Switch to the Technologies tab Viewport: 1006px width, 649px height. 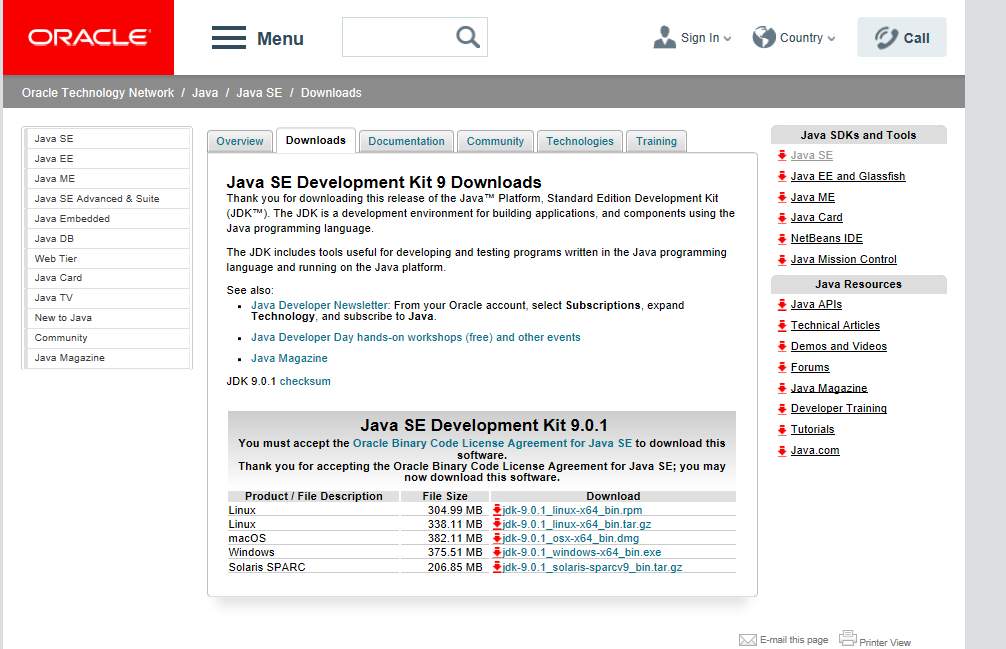(580, 141)
